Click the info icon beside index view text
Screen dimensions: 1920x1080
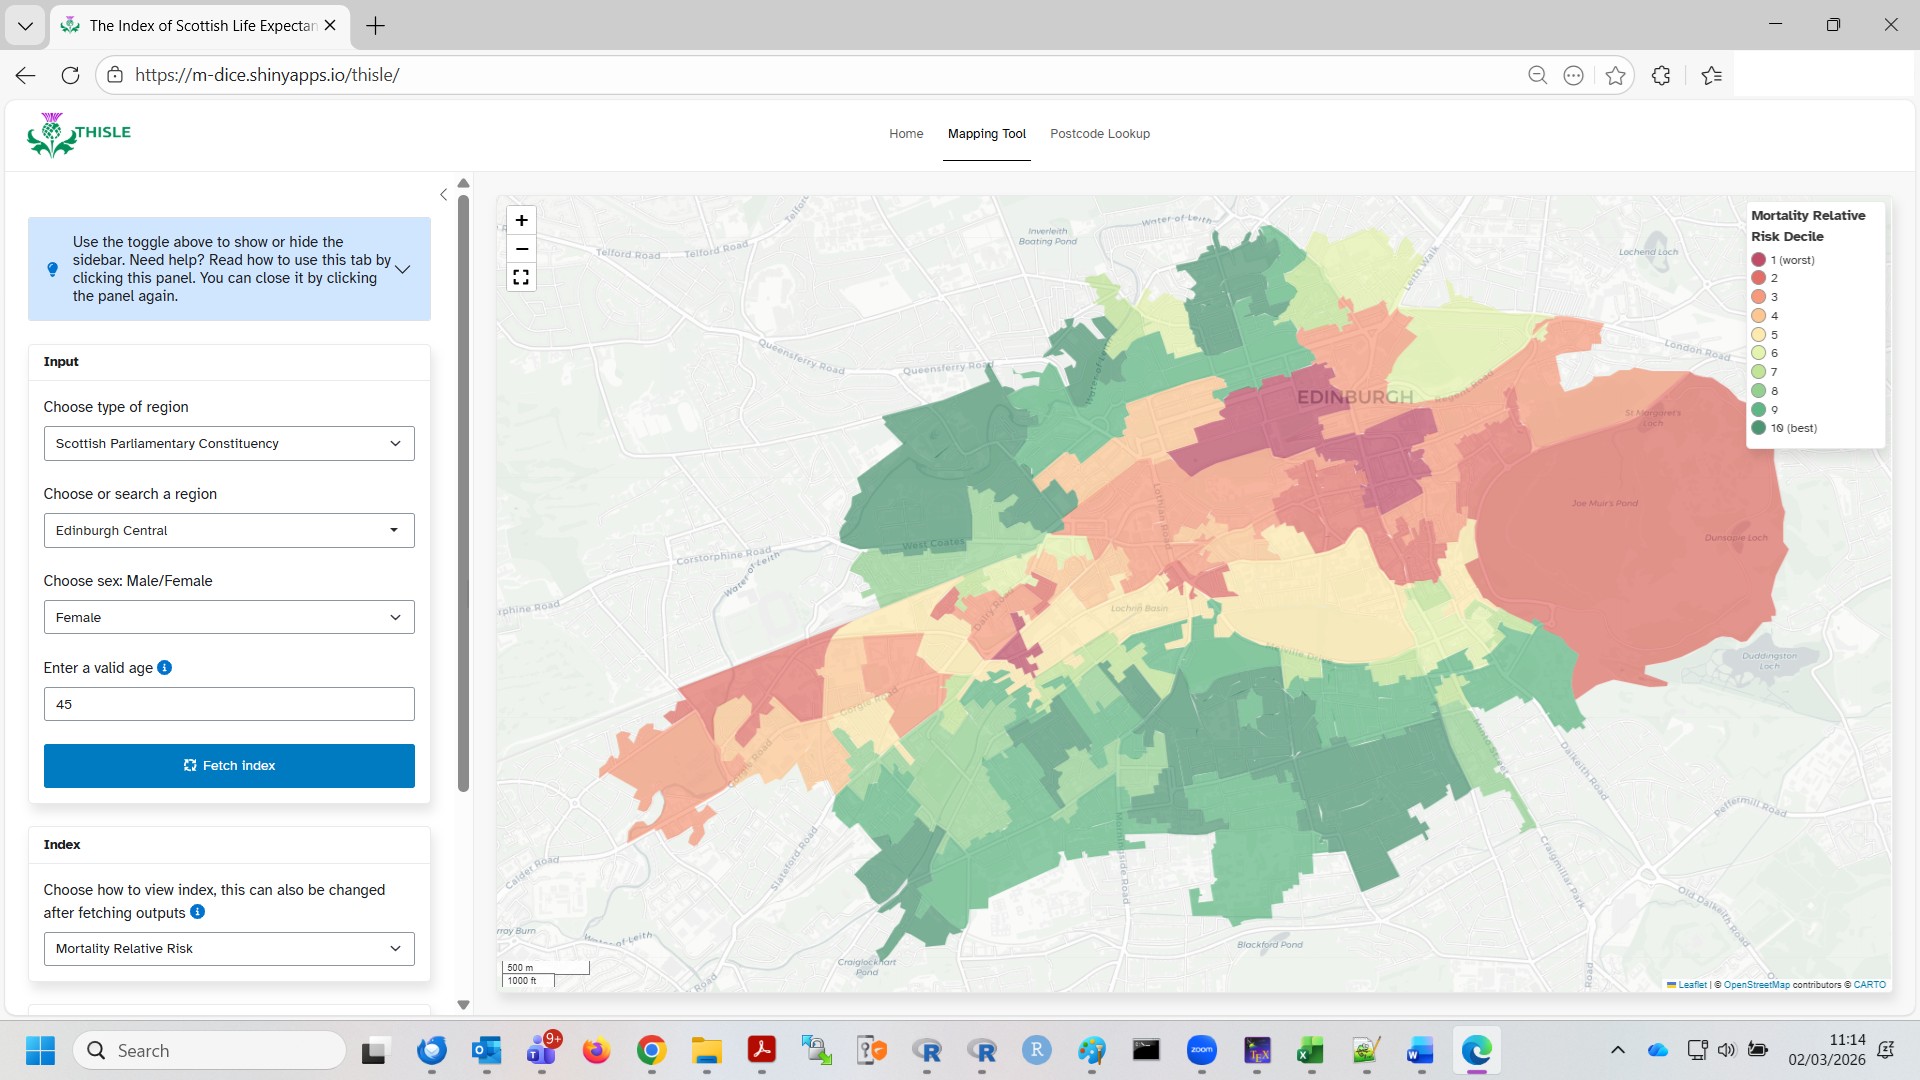[196, 913]
